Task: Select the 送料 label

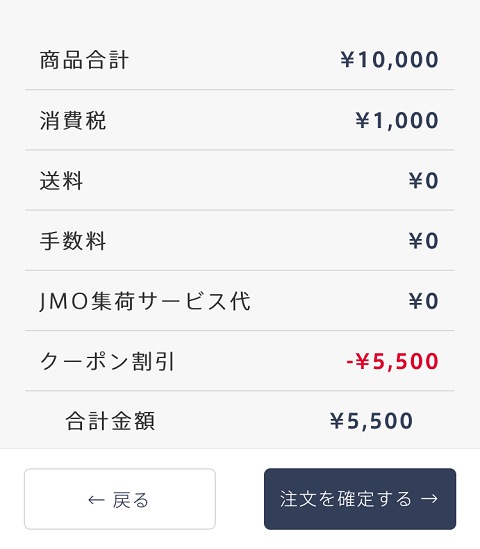Action: [61, 181]
